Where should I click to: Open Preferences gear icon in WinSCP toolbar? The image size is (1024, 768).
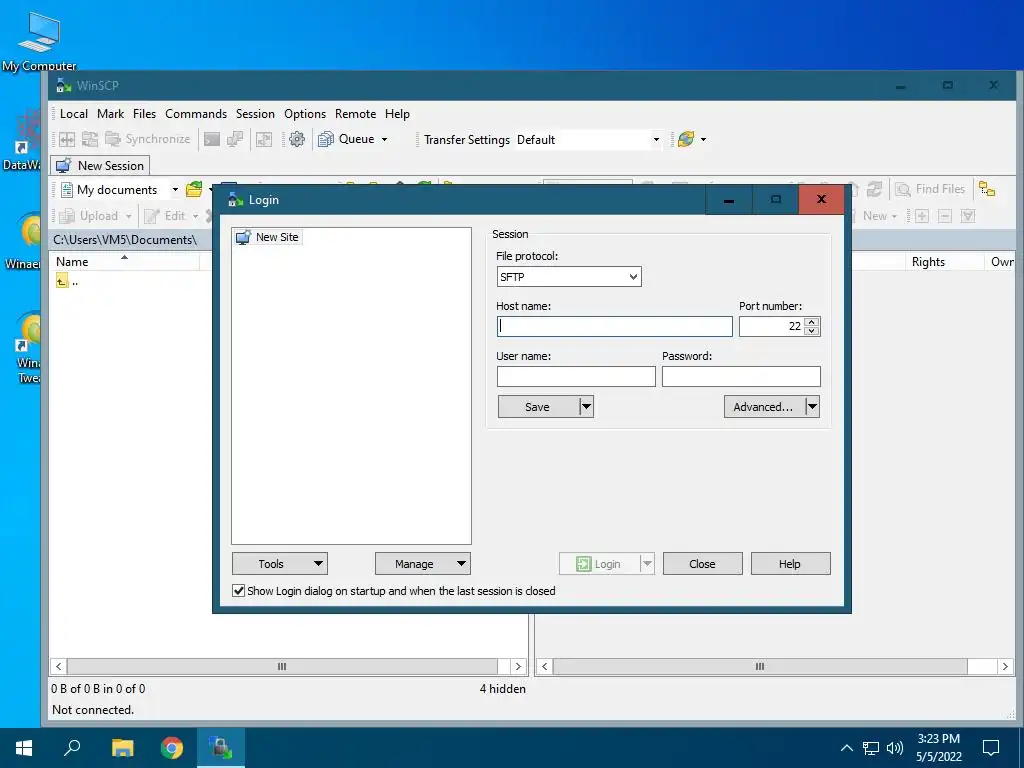point(297,139)
